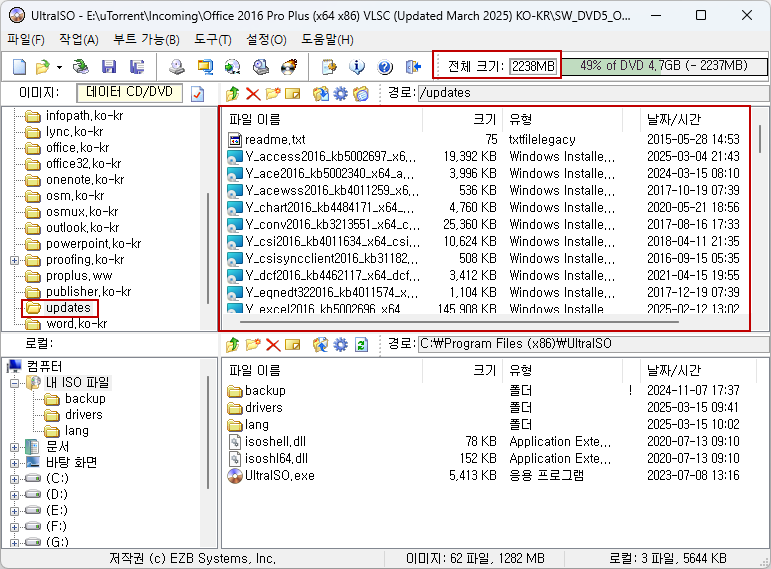
Task: Expand the (F:) drive node
Action: coord(14,527)
